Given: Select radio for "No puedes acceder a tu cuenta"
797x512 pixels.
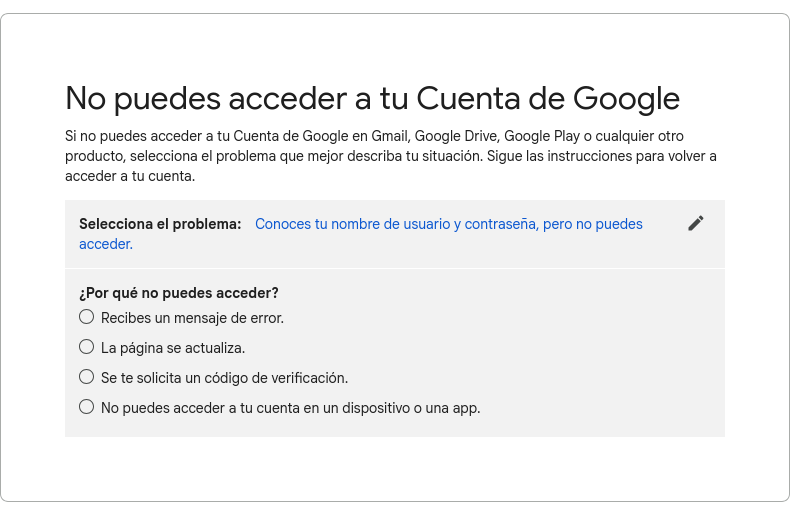Looking at the screenshot, I should click(87, 407).
